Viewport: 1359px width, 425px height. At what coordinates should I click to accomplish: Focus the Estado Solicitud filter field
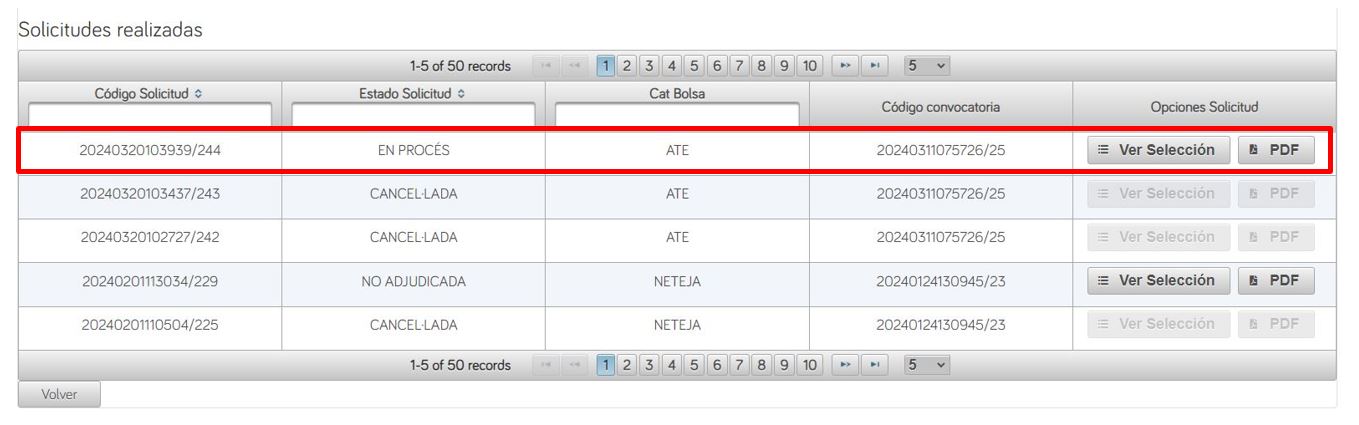coord(413,114)
